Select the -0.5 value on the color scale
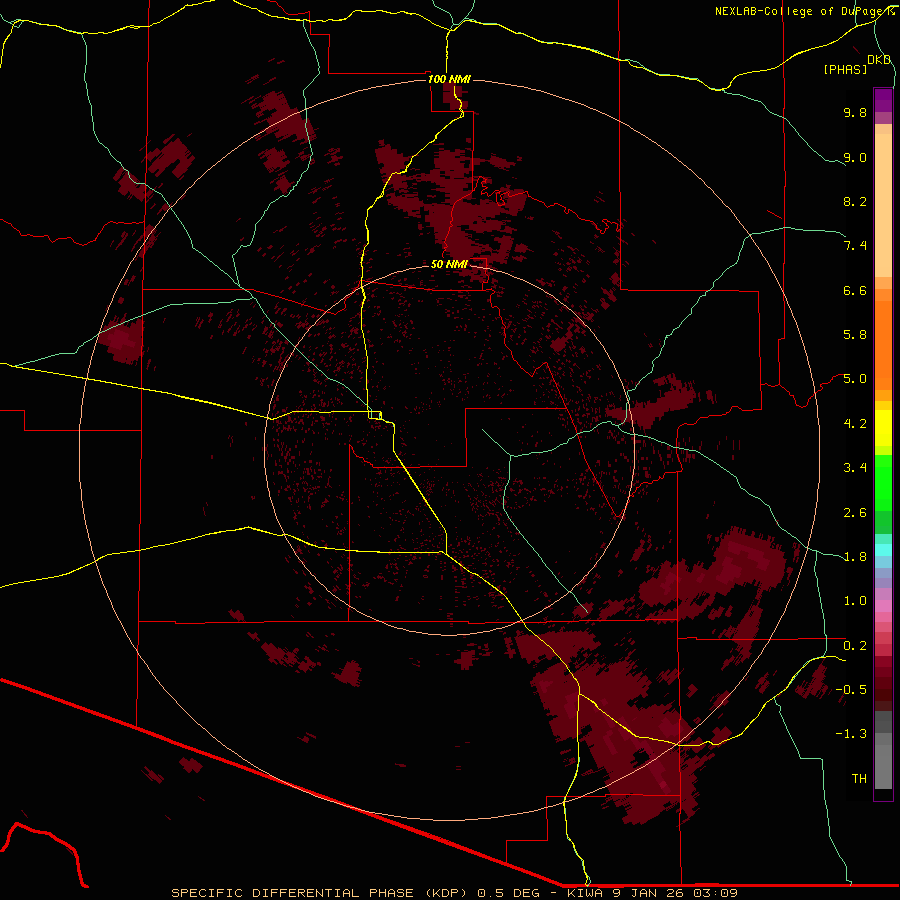 pyautogui.click(x=851, y=690)
